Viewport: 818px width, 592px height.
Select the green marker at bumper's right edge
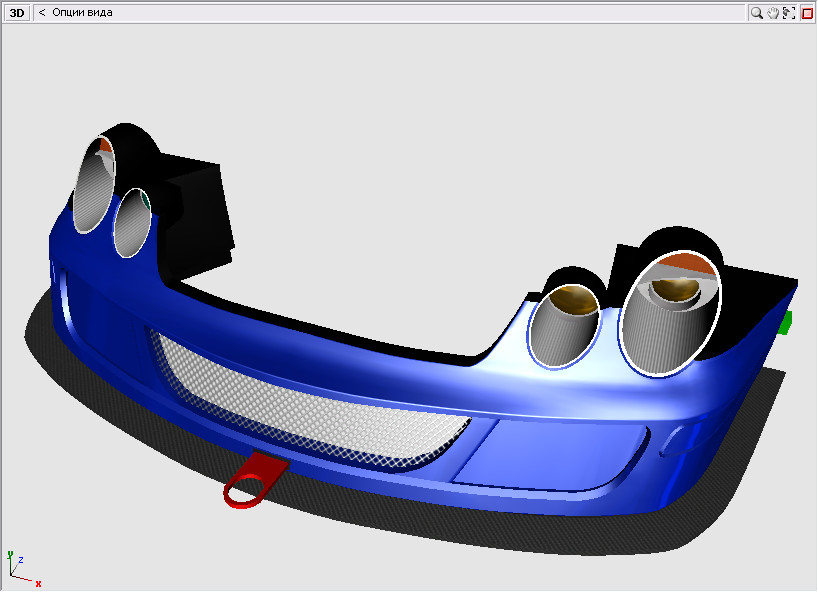786,322
